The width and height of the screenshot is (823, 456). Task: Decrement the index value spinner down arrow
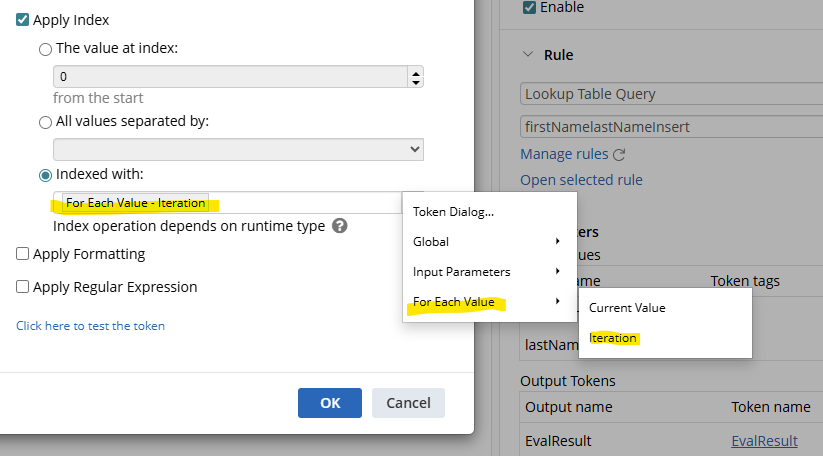point(416,82)
